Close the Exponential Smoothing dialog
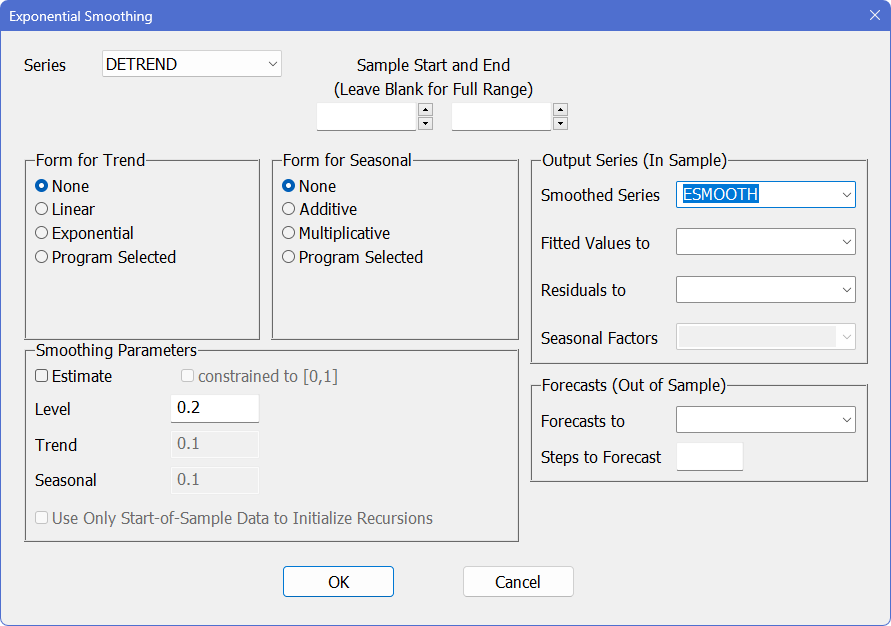Image resolution: width=891 pixels, height=626 pixels. click(x=874, y=17)
